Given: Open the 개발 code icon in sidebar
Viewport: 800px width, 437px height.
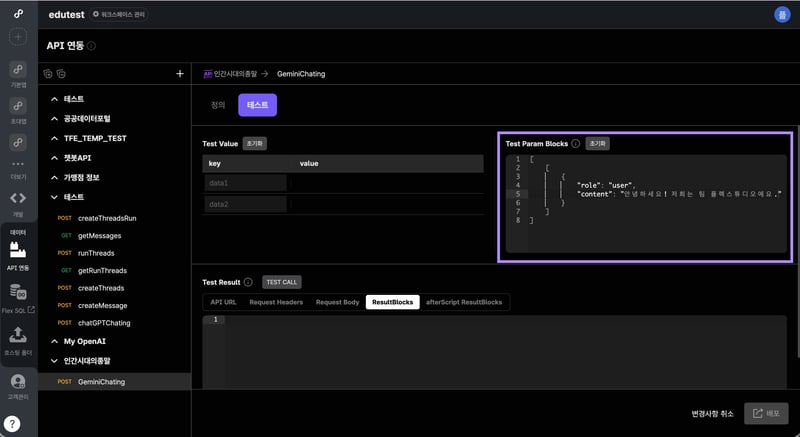Looking at the screenshot, I should 18,198.
